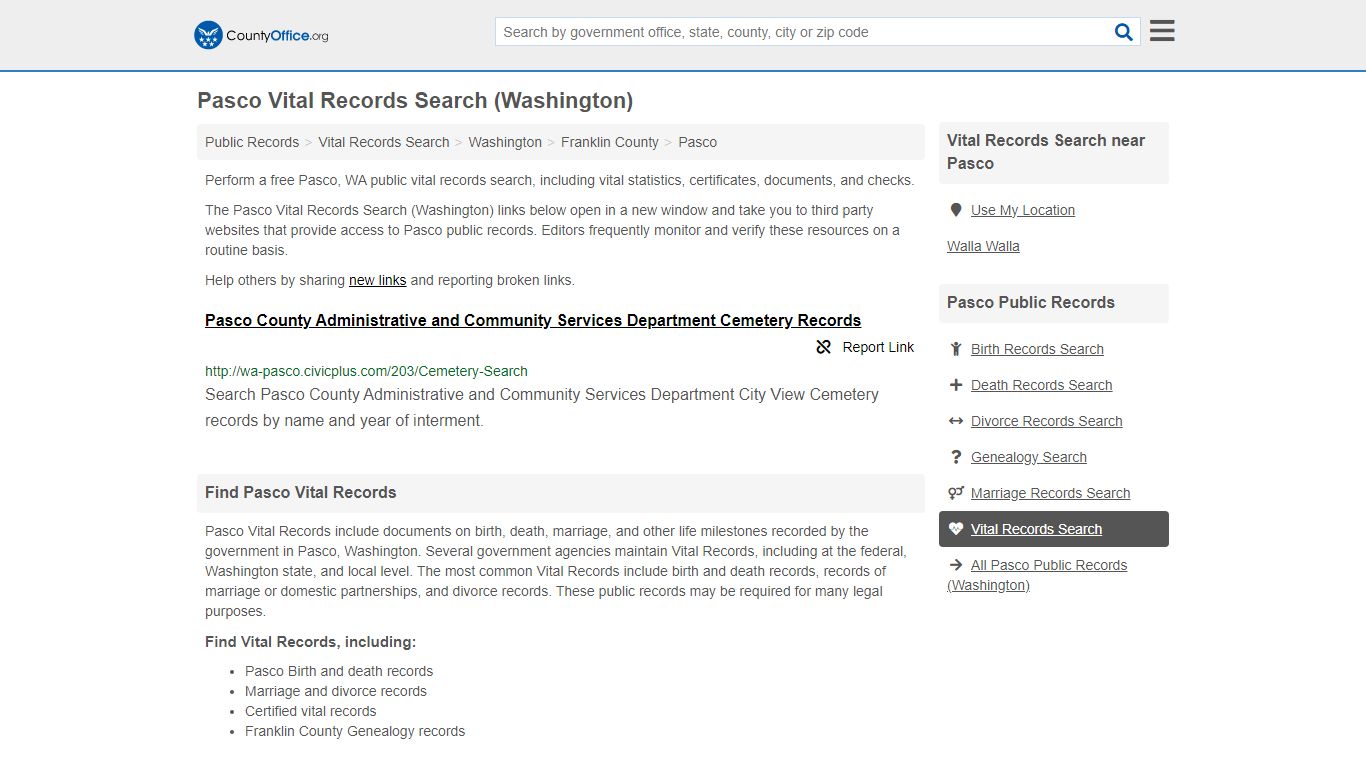This screenshot has width=1366, height=768.
Task: Click the location pin icon
Action: pyautogui.click(x=956, y=210)
